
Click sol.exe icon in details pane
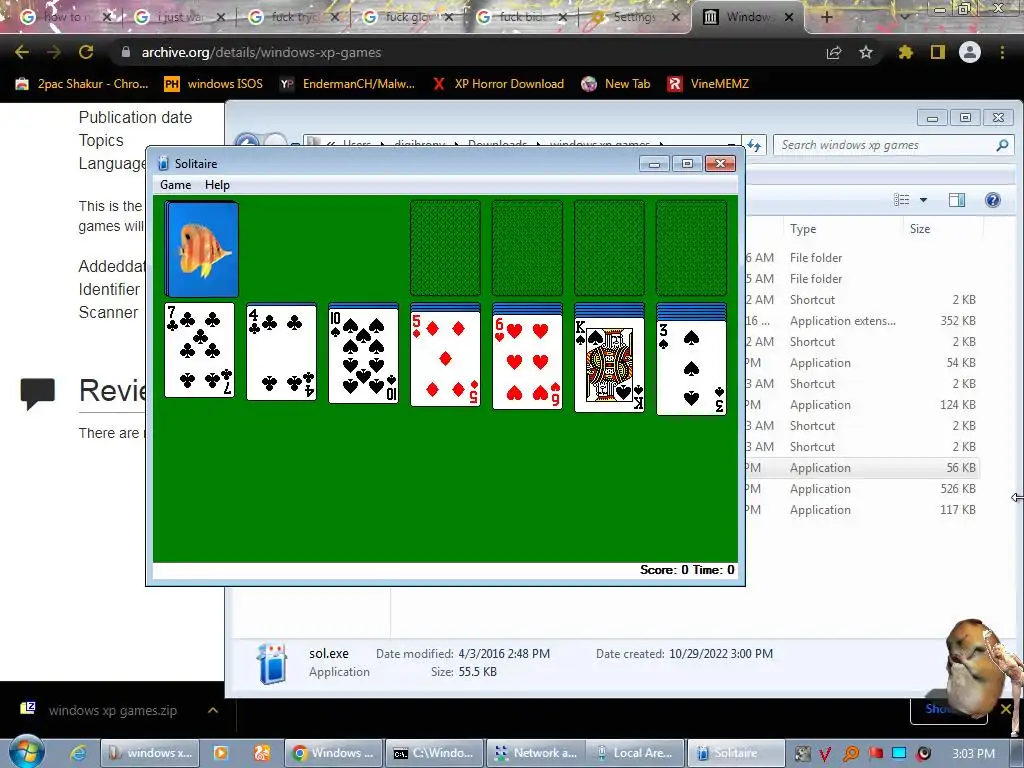click(x=272, y=664)
